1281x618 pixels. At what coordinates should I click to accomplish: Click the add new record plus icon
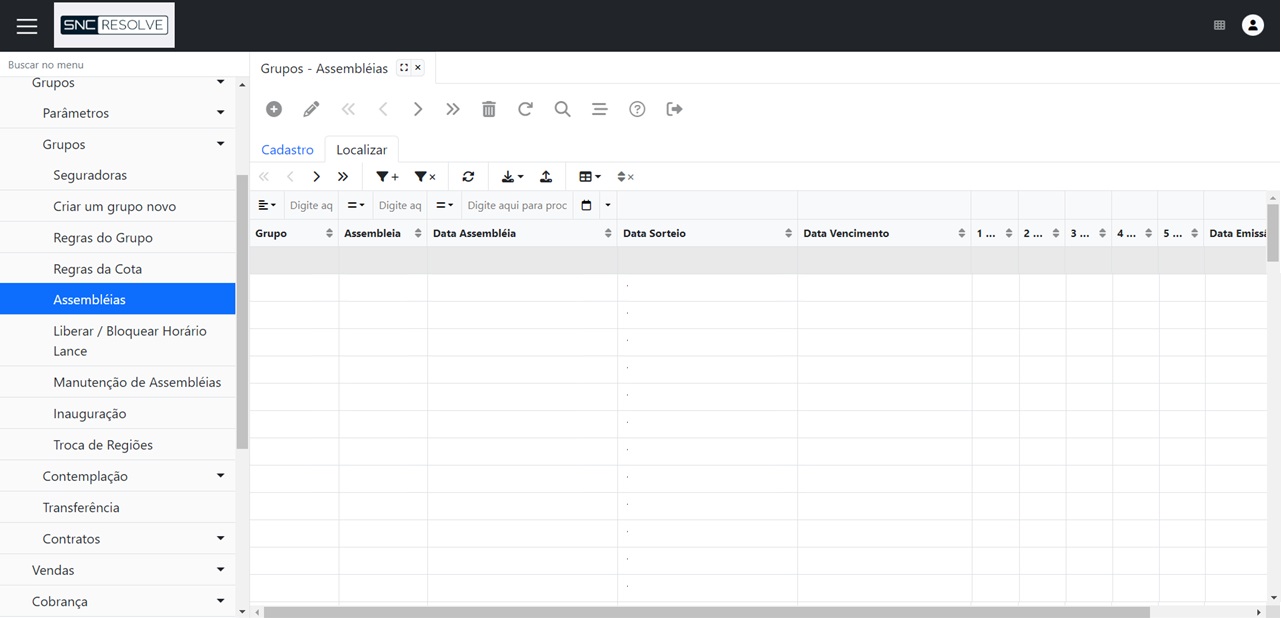(x=274, y=109)
